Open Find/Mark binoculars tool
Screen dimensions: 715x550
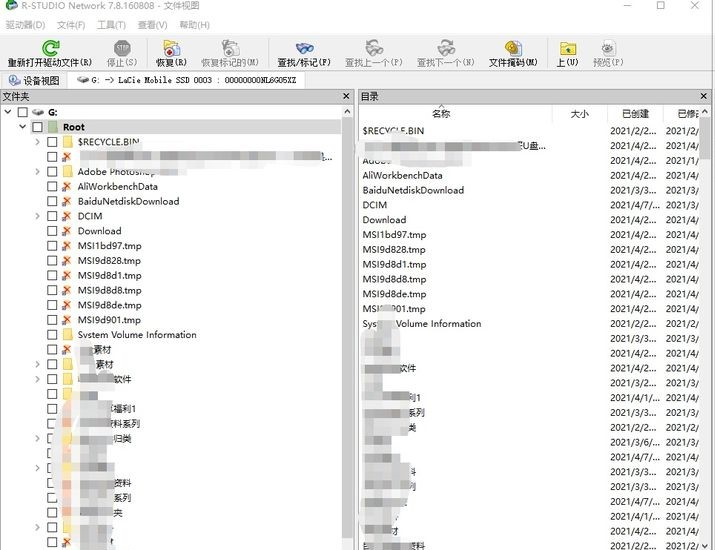tap(304, 47)
